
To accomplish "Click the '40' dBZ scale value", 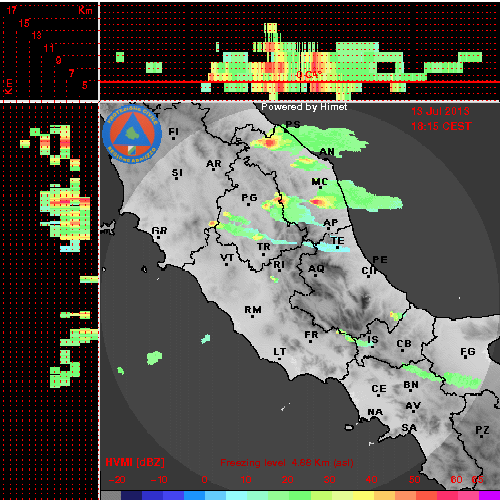I will (371, 480).
